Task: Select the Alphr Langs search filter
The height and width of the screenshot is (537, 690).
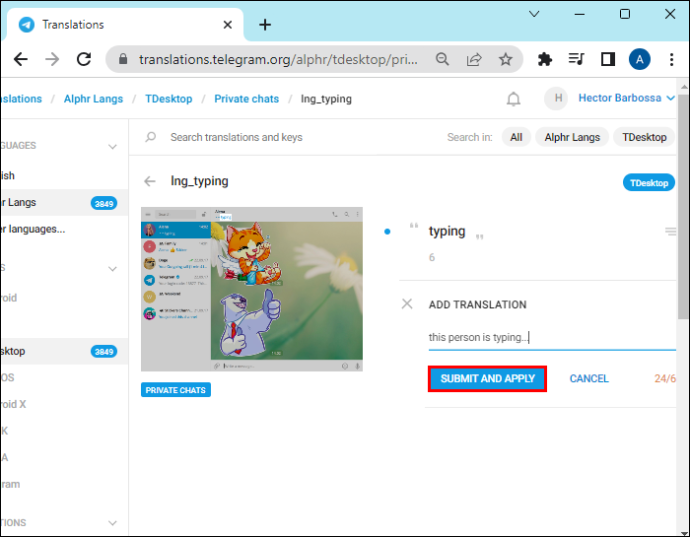Action: pyautogui.click(x=572, y=137)
